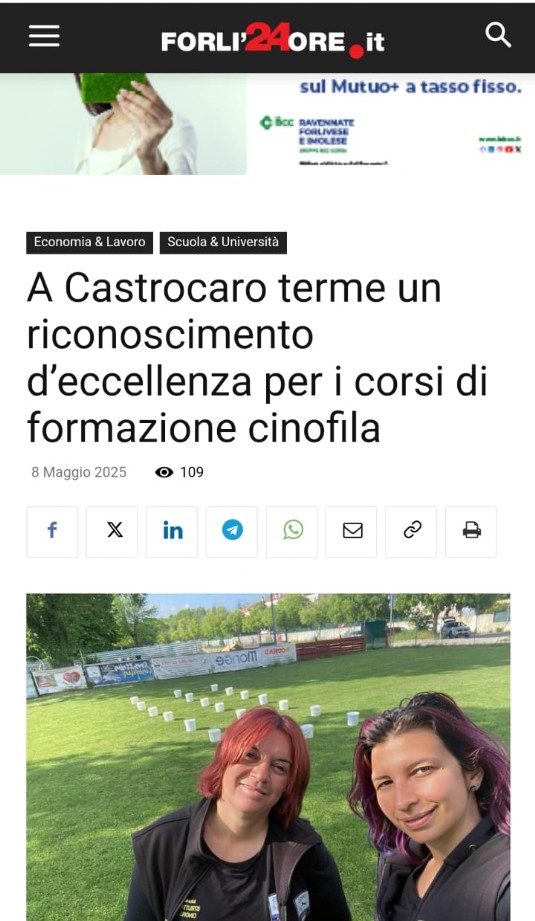Open Scuola & Università category
Viewport: 535px width, 921px height.
pos(223,242)
